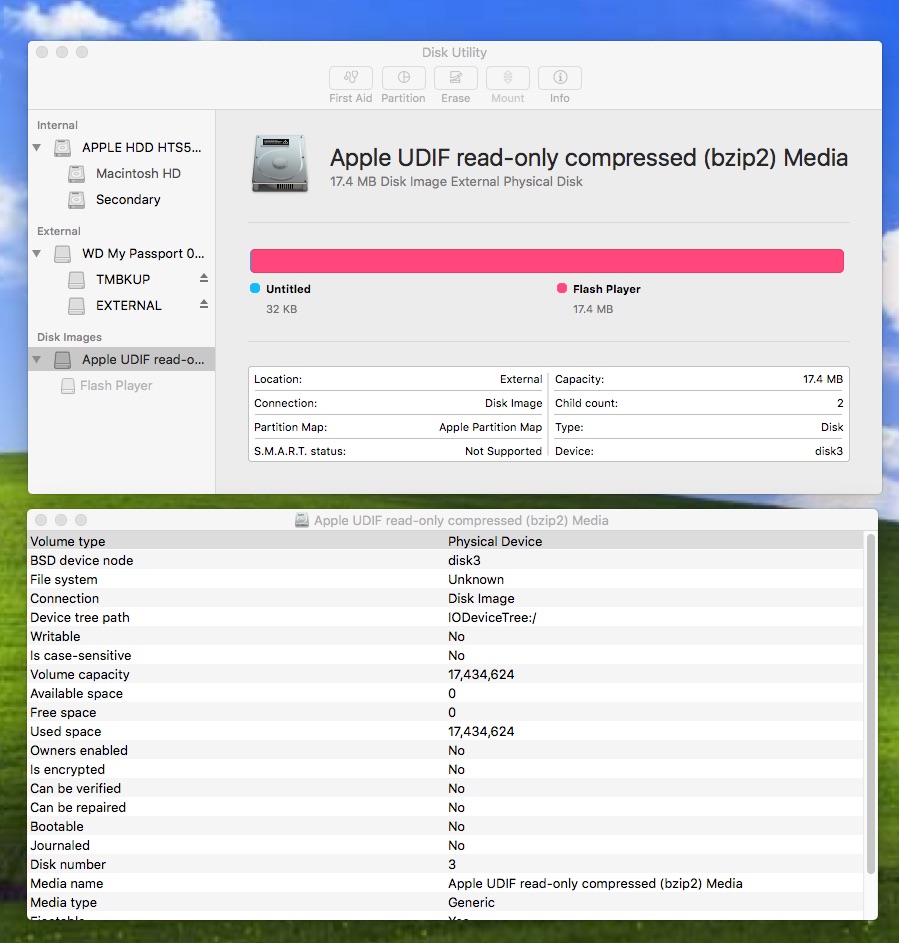Select the Volume capacity row
Image resolution: width=899 pixels, height=943 pixels.
446,675
